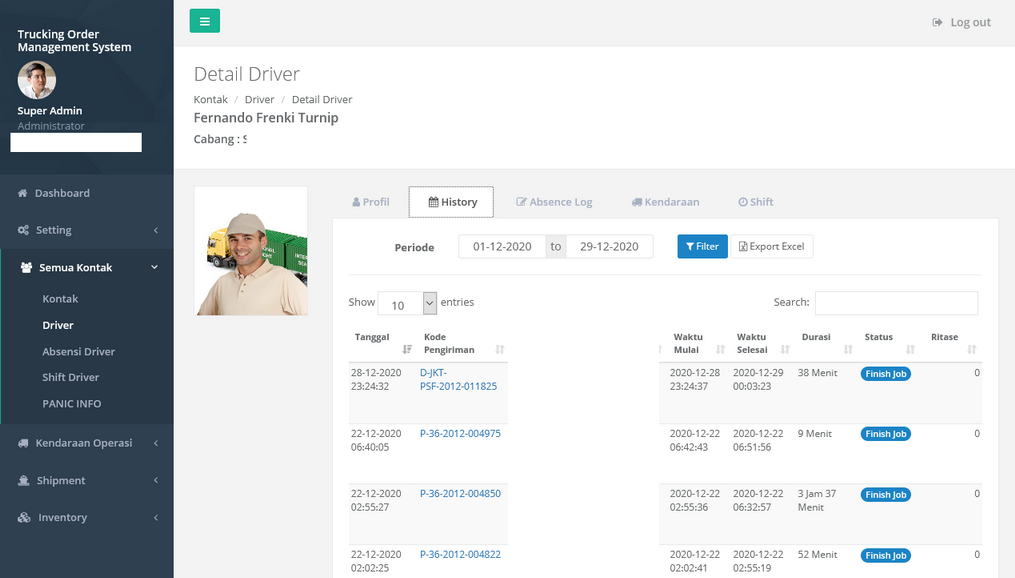Expand the Shipment menu chevron
The image size is (1015, 578).
click(x=156, y=480)
